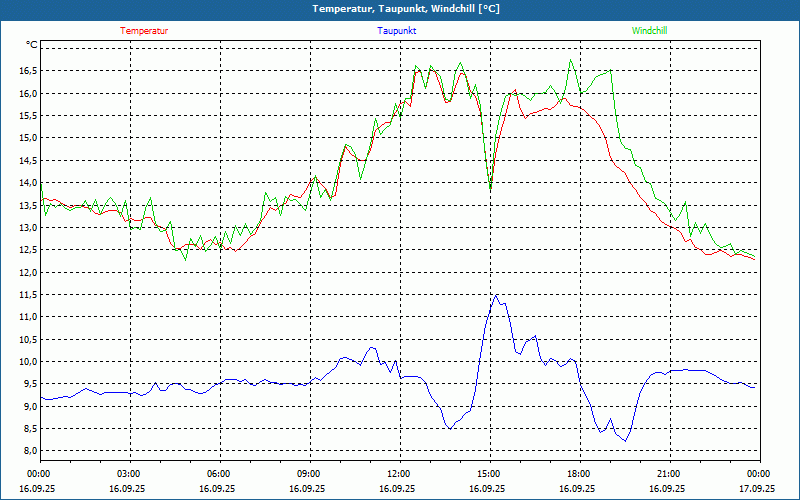
Task: Select the 12:00 time label on x-axis
Action: [398, 474]
